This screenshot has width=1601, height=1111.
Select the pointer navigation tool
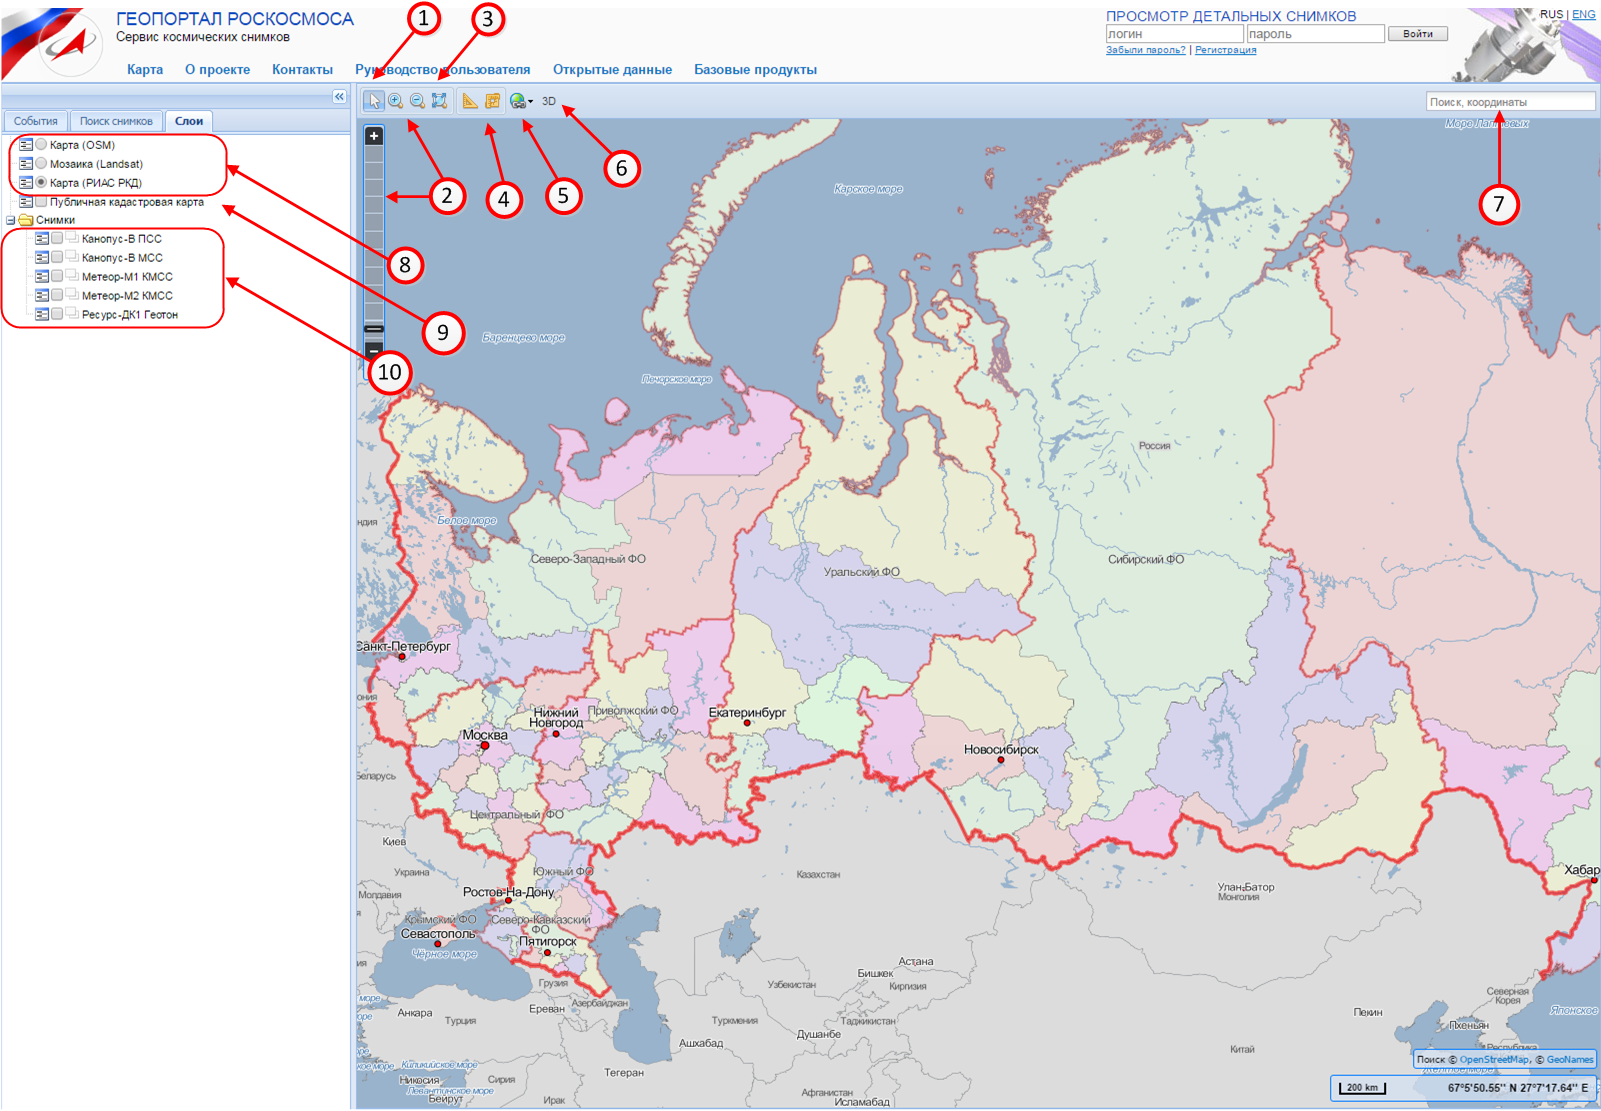pos(373,101)
